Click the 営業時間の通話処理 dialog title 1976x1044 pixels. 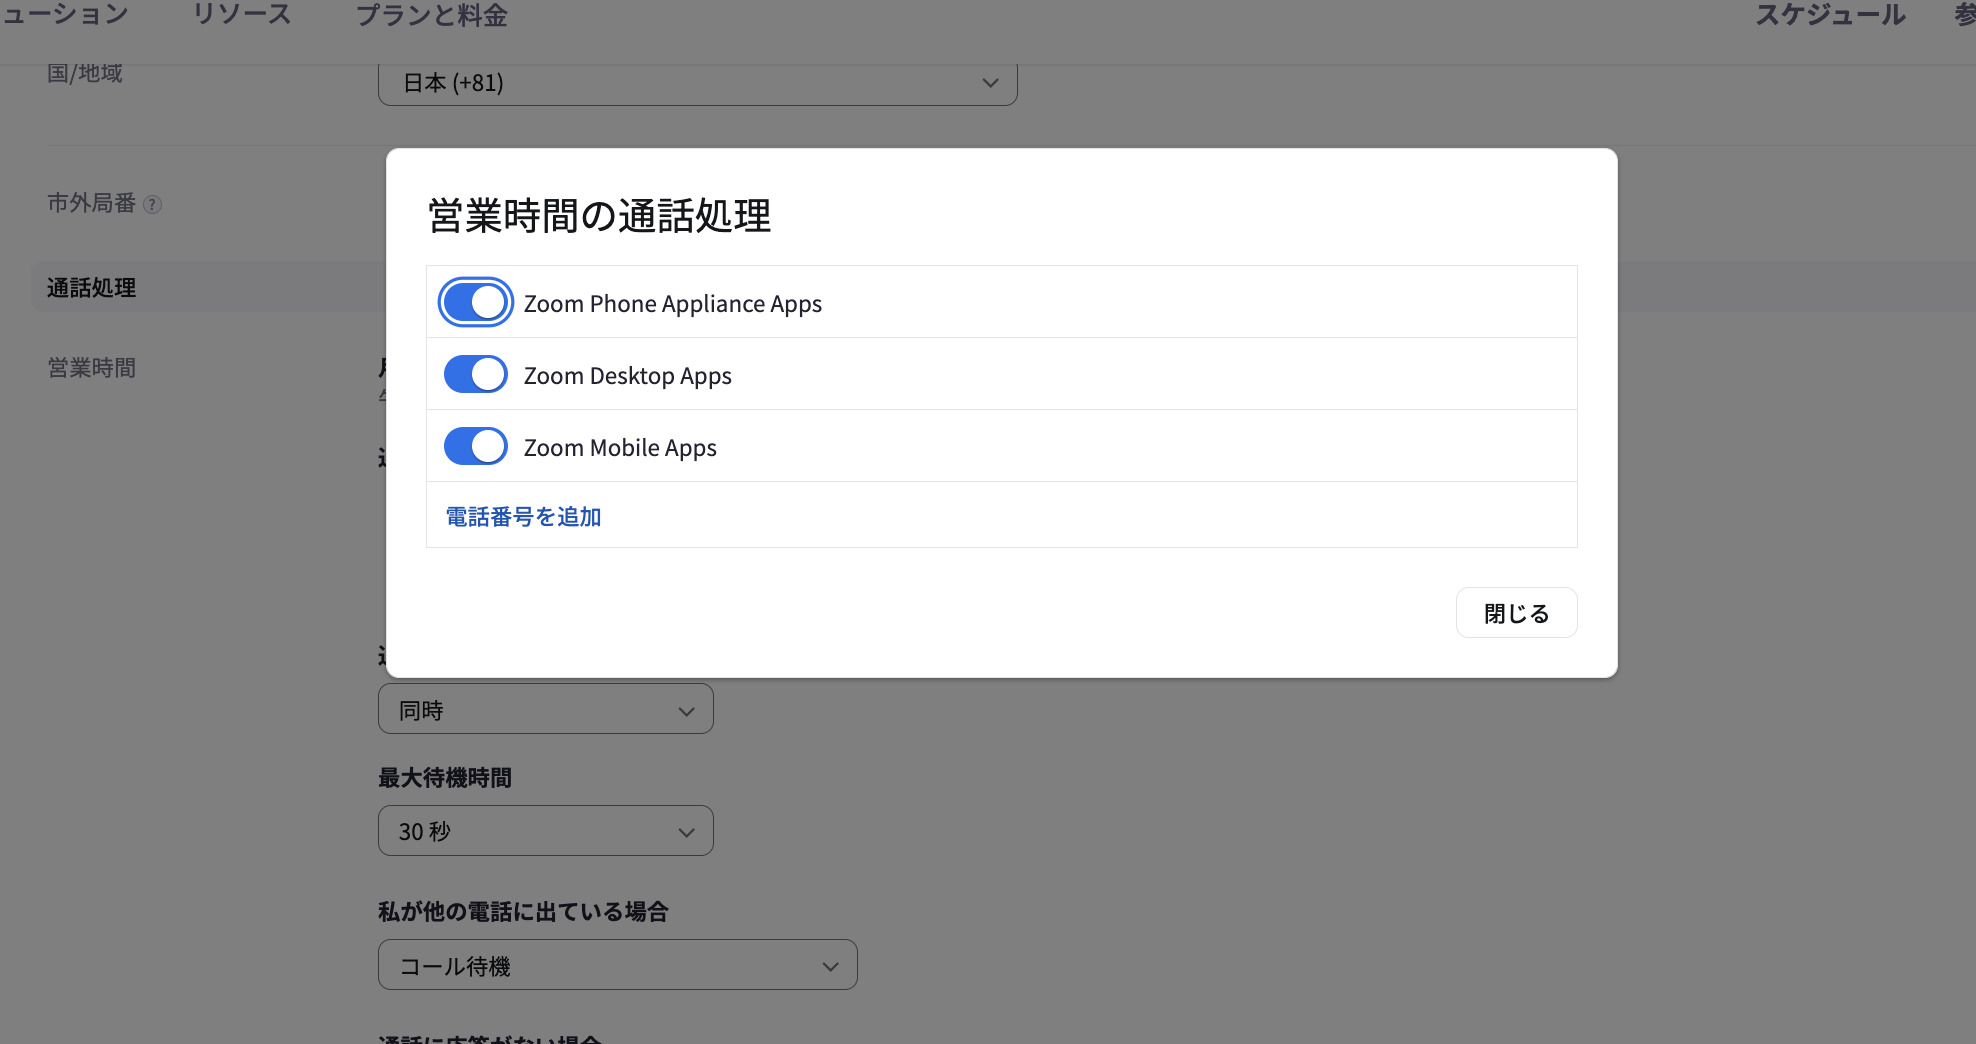tap(599, 215)
